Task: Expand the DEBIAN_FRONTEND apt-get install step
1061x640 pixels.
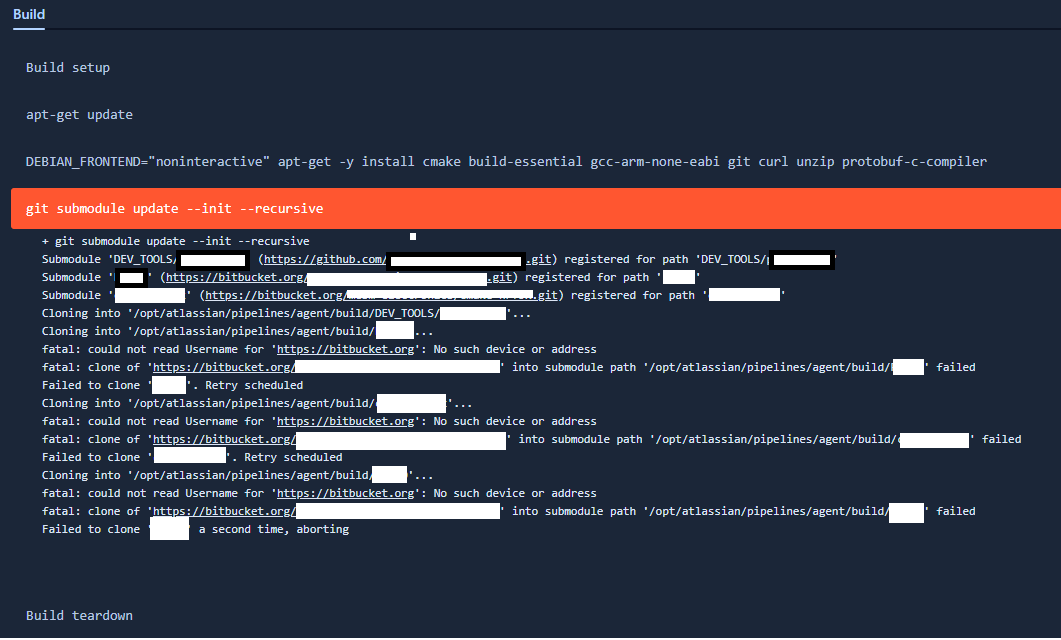Action: point(506,162)
